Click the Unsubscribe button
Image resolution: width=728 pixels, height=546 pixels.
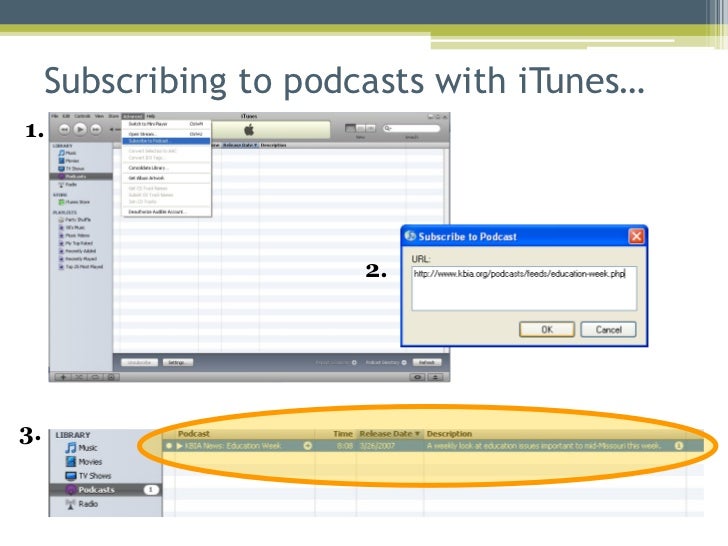(x=139, y=363)
